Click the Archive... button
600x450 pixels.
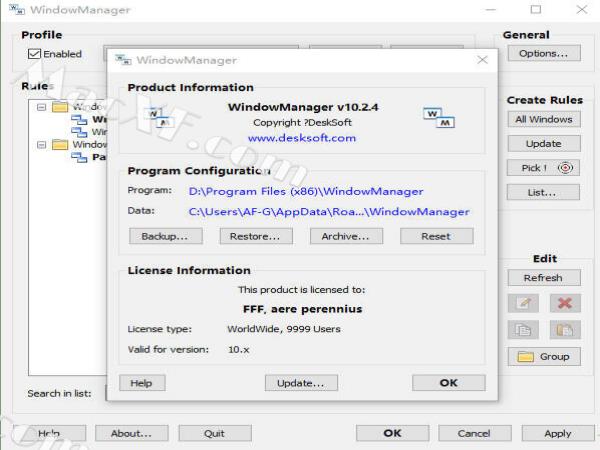coord(346,236)
